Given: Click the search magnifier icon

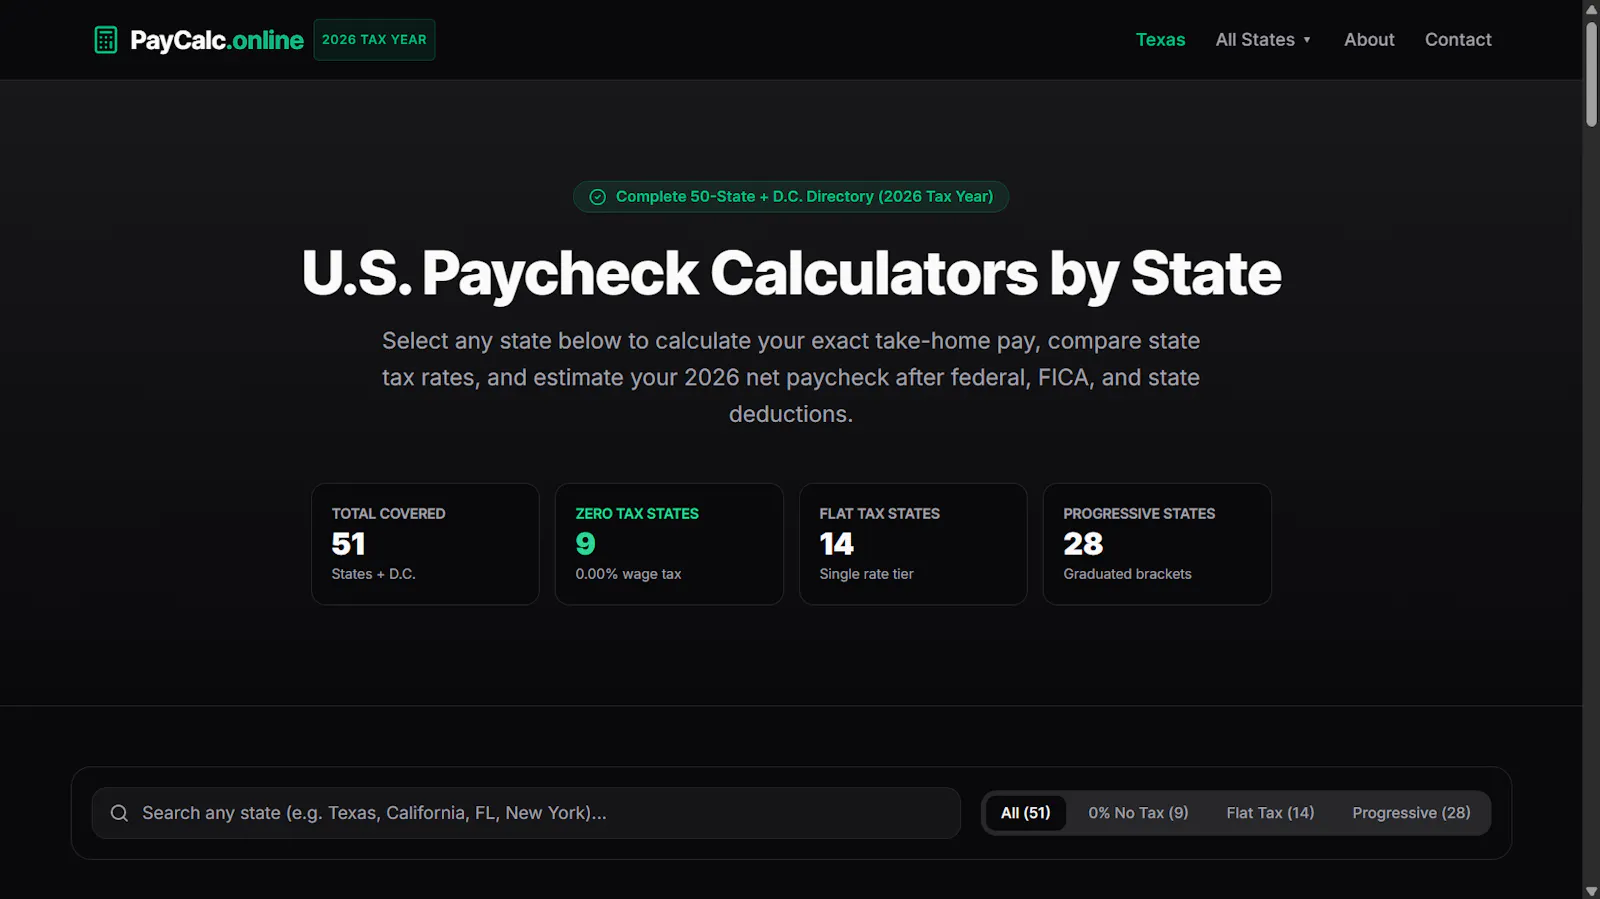Looking at the screenshot, I should [x=119, y=813].
